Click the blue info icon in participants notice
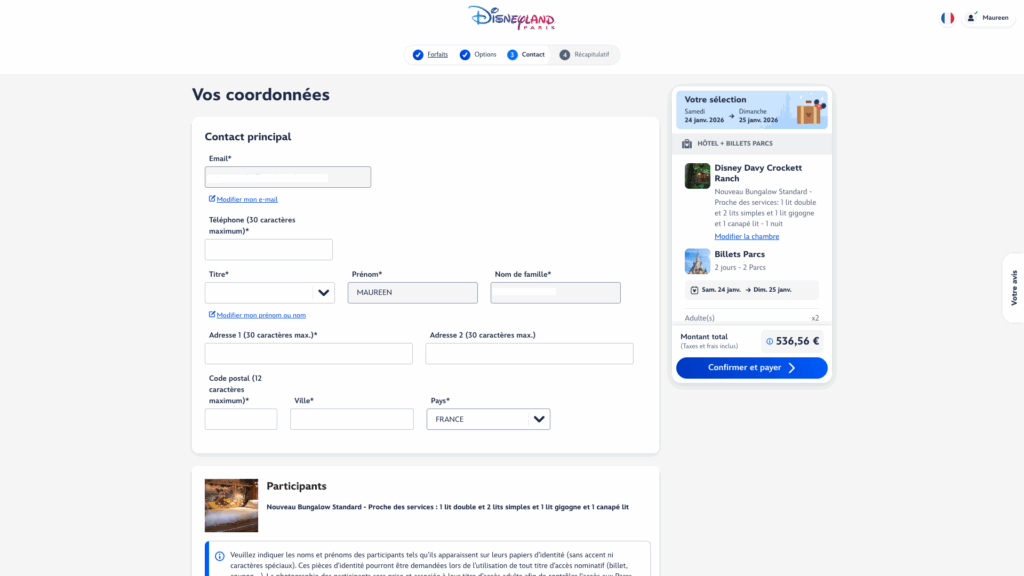 (x=219, y=556)
